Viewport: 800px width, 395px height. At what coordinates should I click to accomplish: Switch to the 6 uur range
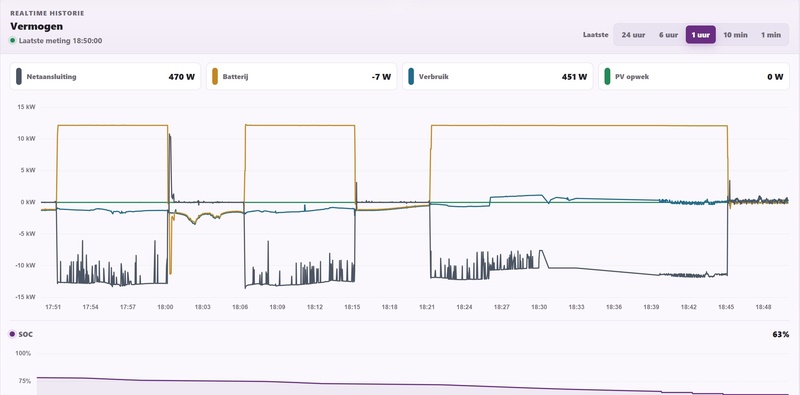coord(668,35)
